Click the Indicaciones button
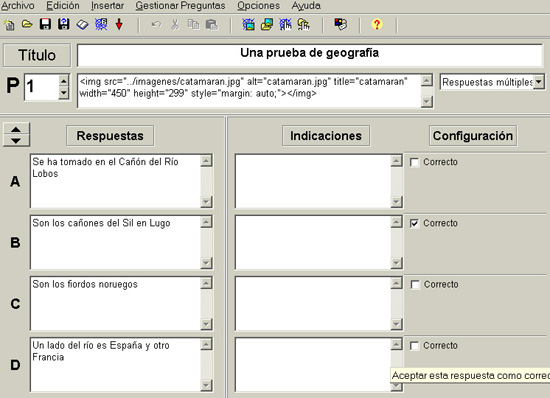550x398 pixels. point(326,136)
